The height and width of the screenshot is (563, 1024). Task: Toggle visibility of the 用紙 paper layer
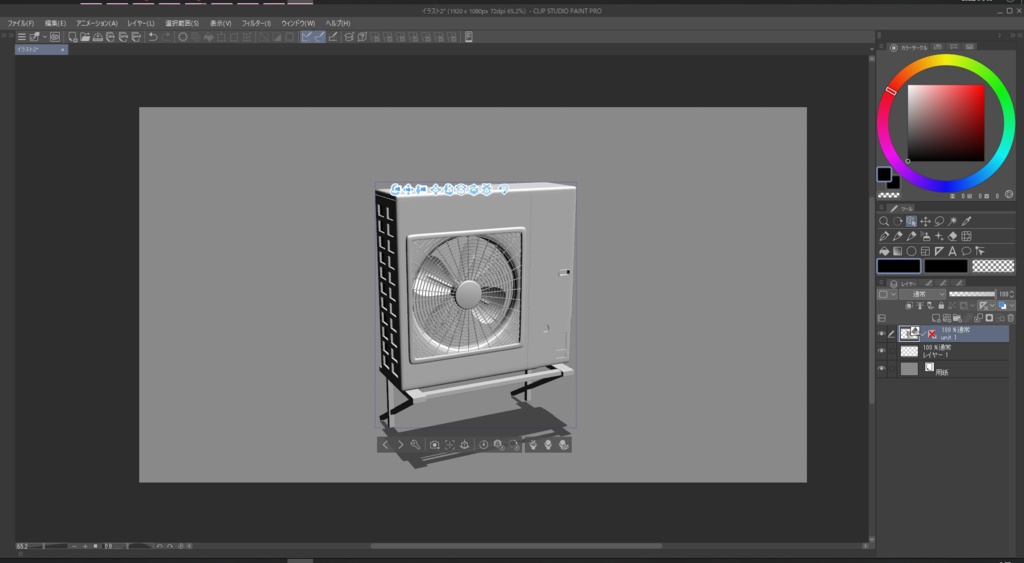pos(882,369)
